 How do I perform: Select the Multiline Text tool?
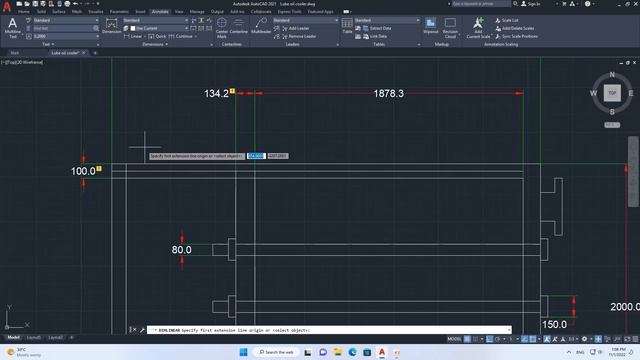pyautogui.click(x=13, y=28)
